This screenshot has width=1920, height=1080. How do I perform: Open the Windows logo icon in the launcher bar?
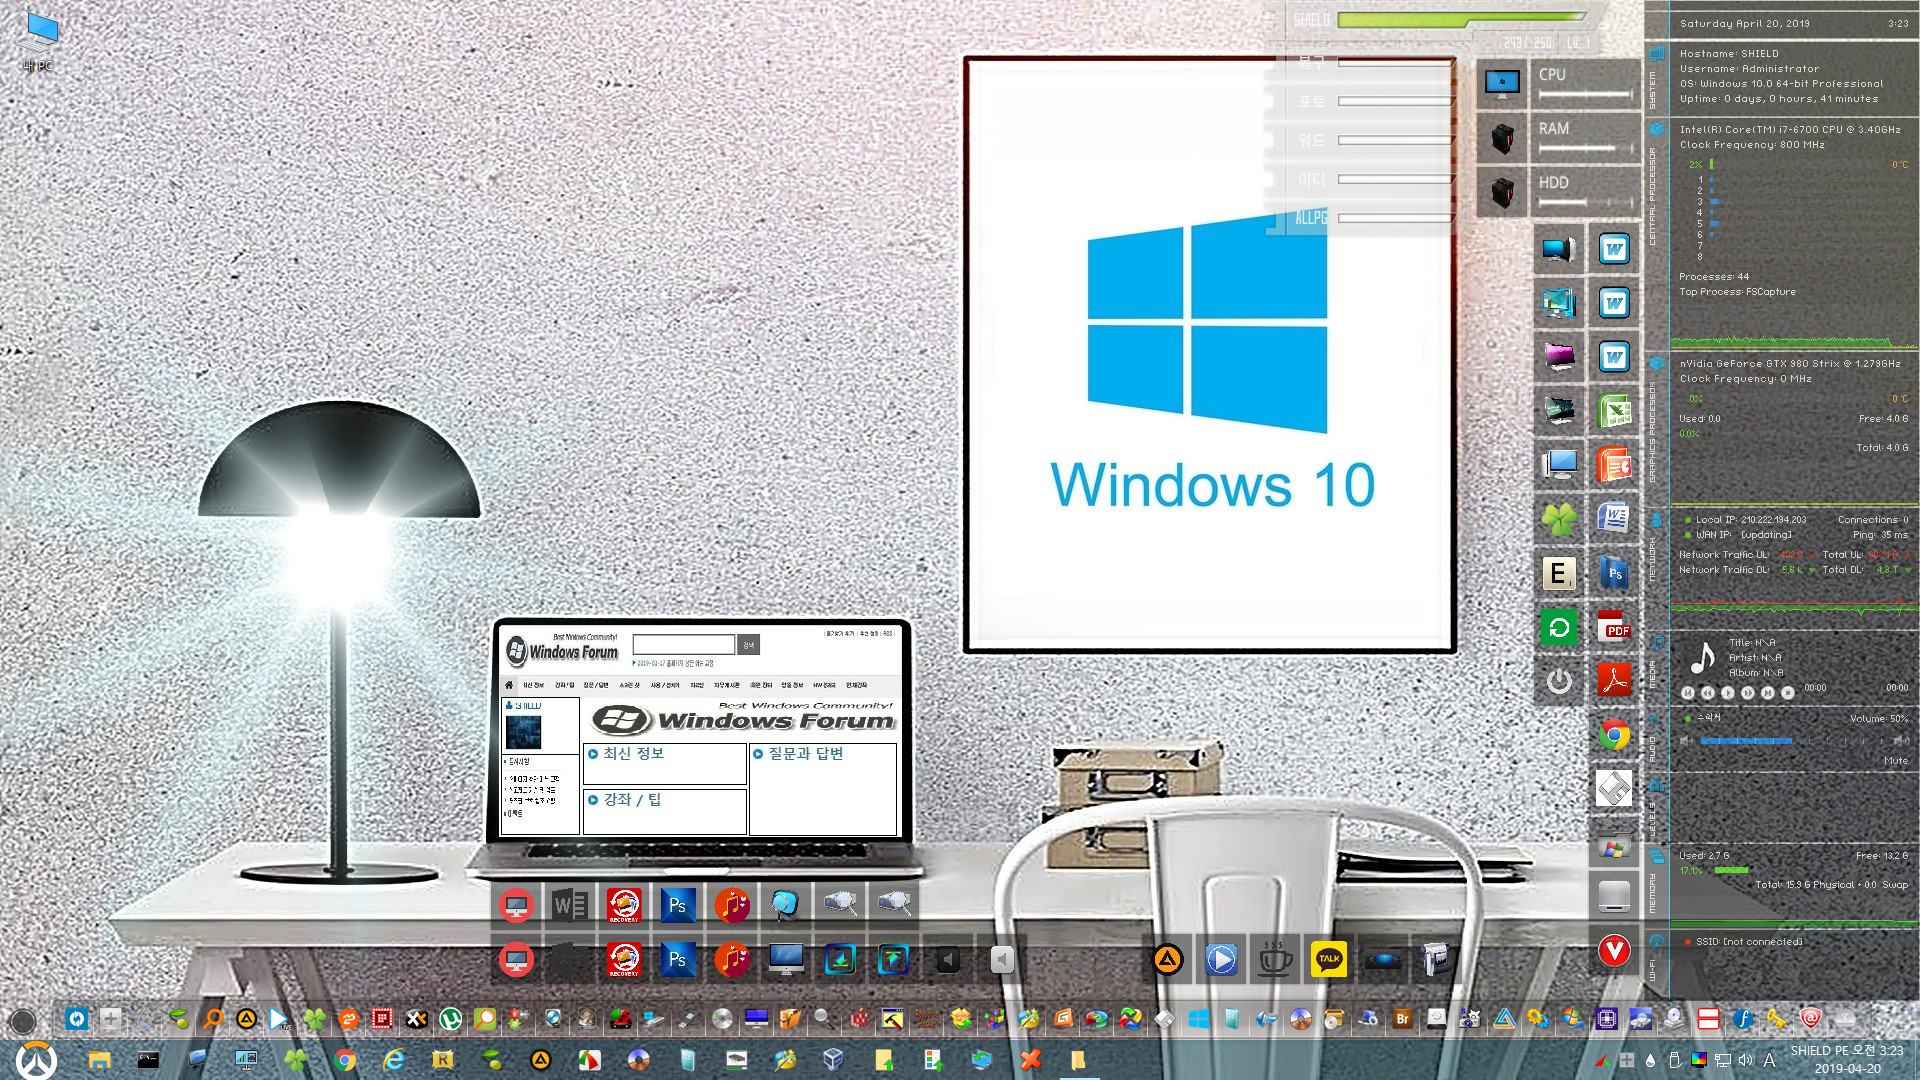point(1198,1019)
